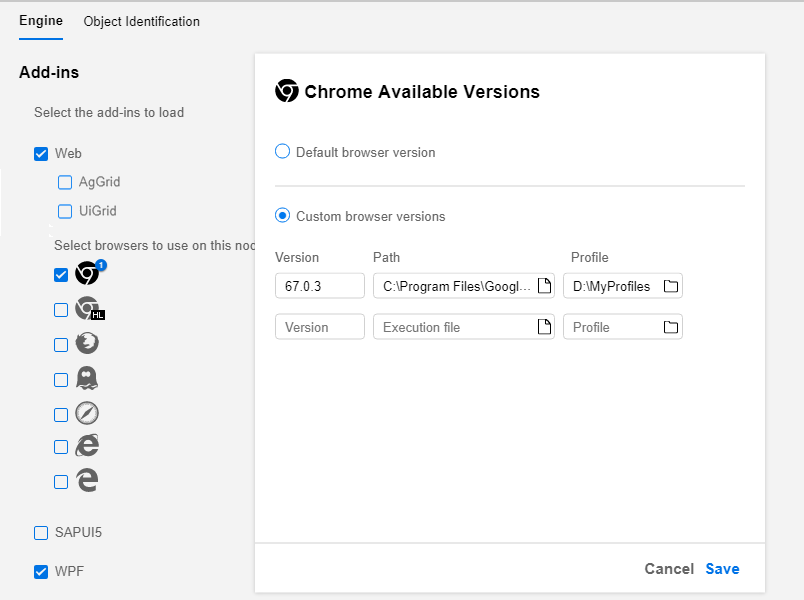This screenshot has height=600, width=804.
Task: Click the Firefox browser icon
Action: (x=88, y=344)
